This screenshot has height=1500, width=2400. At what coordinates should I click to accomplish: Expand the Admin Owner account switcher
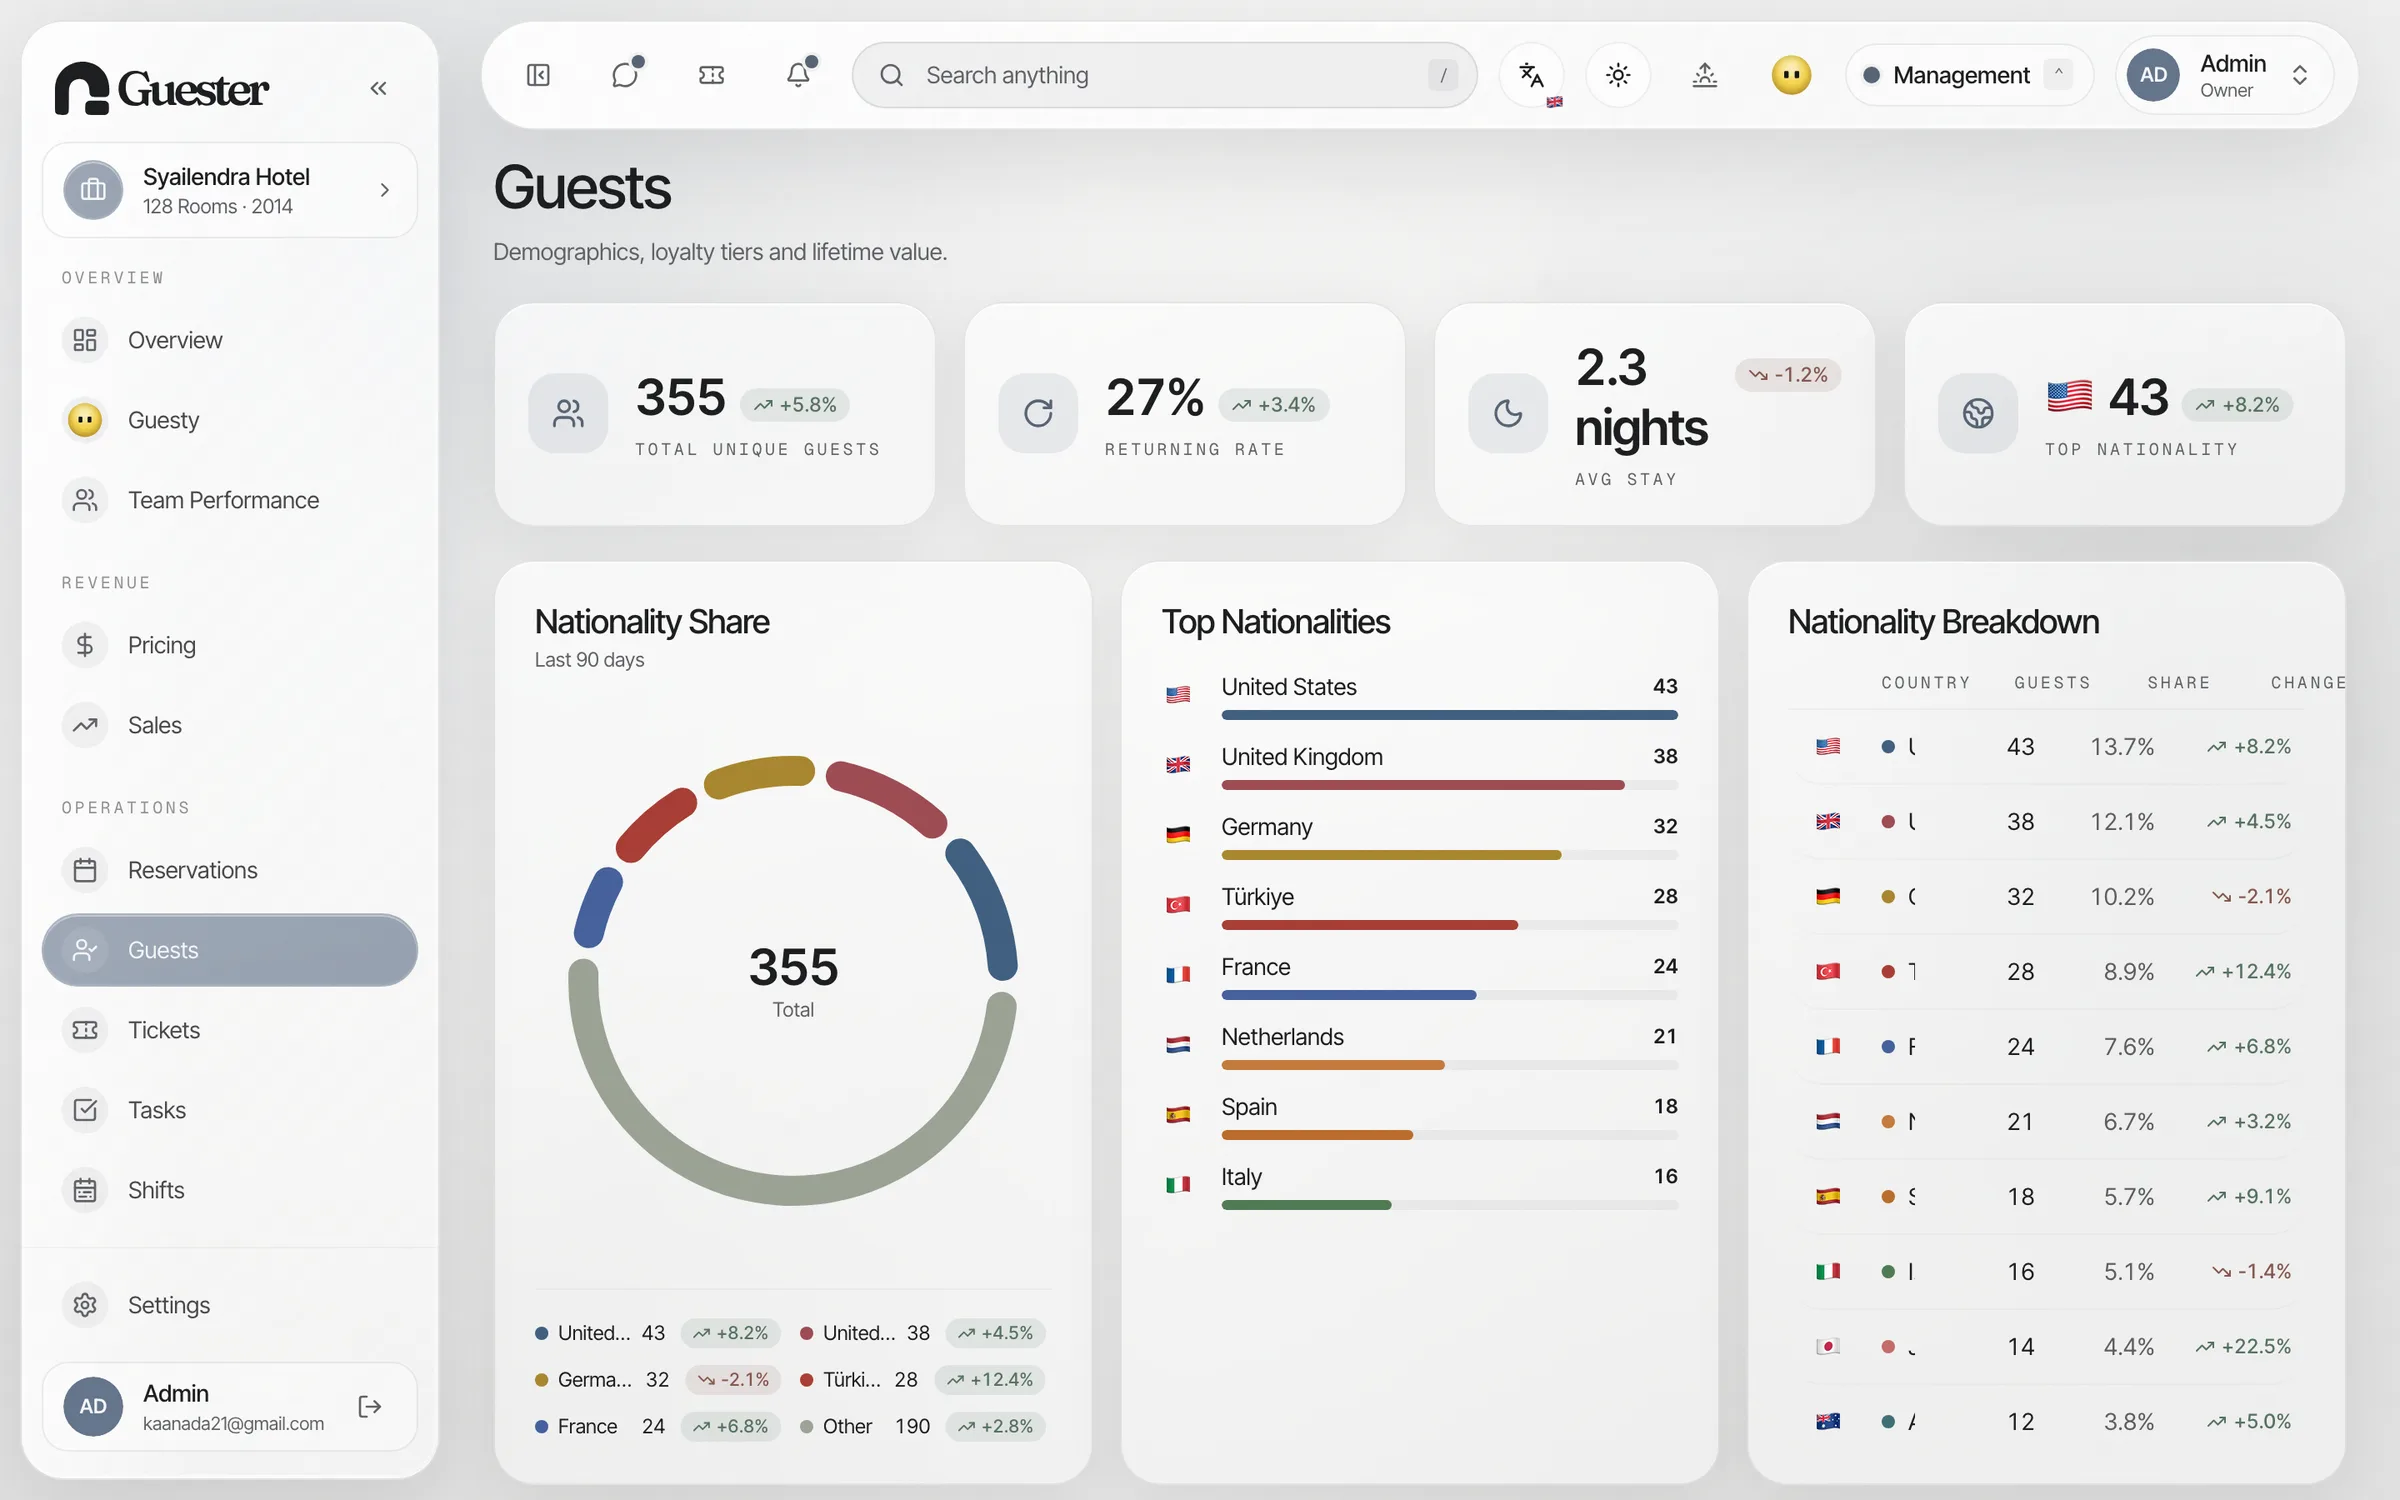2224,75
